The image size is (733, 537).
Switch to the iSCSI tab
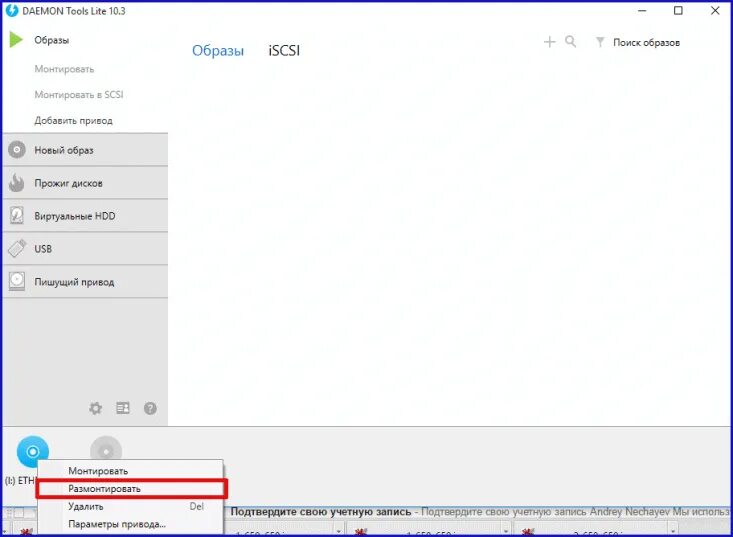(284, 50)
